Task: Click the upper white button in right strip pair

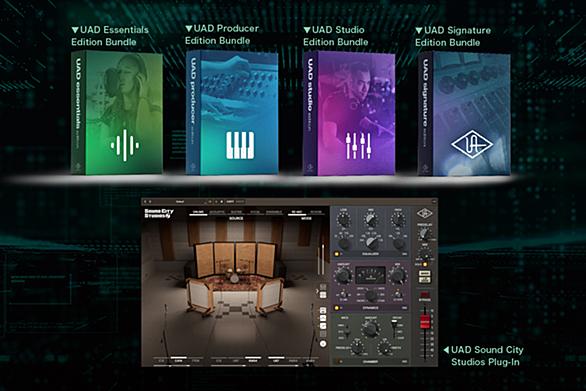Action: [425, 273]
